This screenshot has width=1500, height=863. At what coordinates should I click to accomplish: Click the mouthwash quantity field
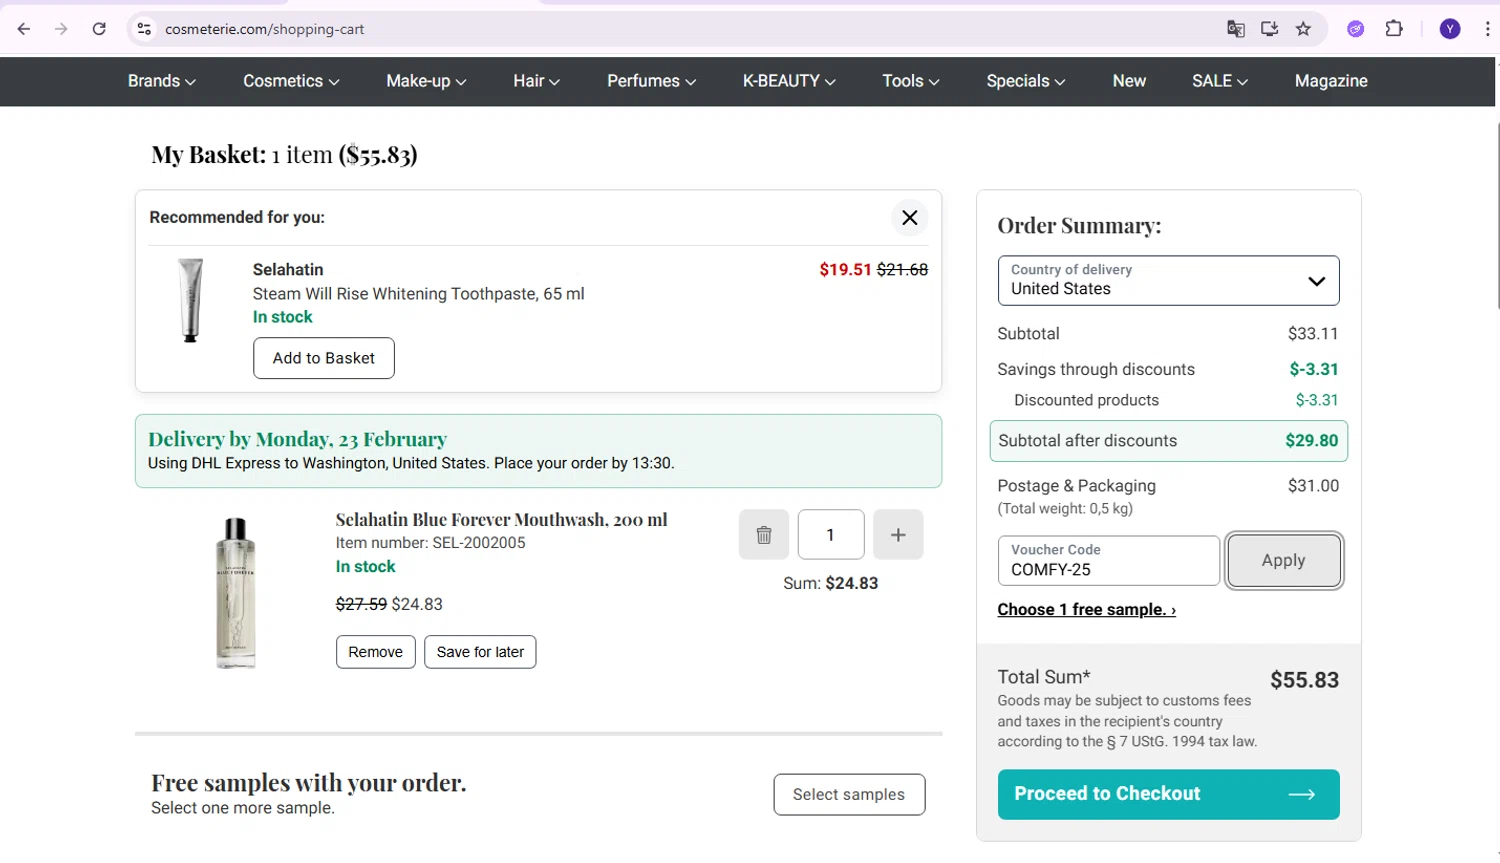point(831,535)
